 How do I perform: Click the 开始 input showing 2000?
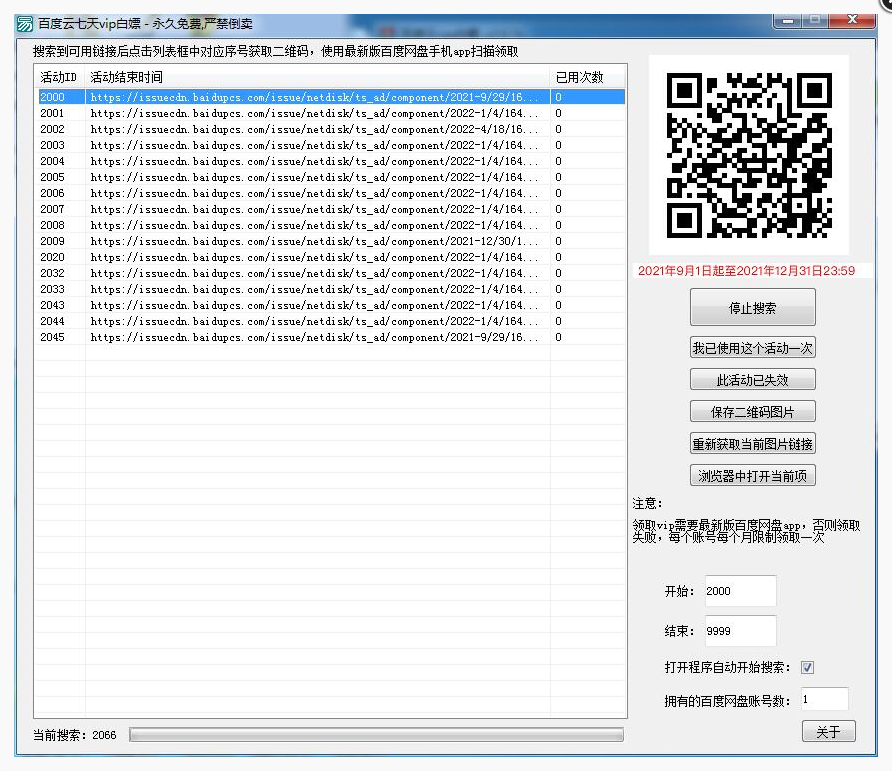[740, 591]
